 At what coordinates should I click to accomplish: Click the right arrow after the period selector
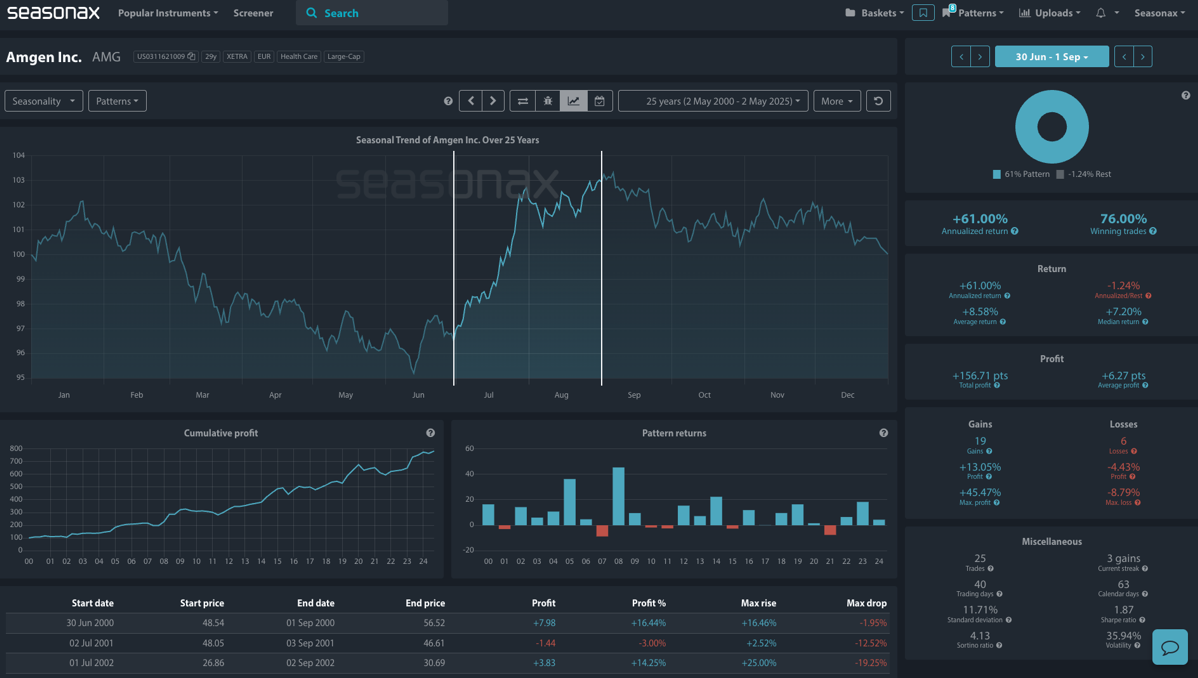pyautogui.click(x=1143, y=57)
